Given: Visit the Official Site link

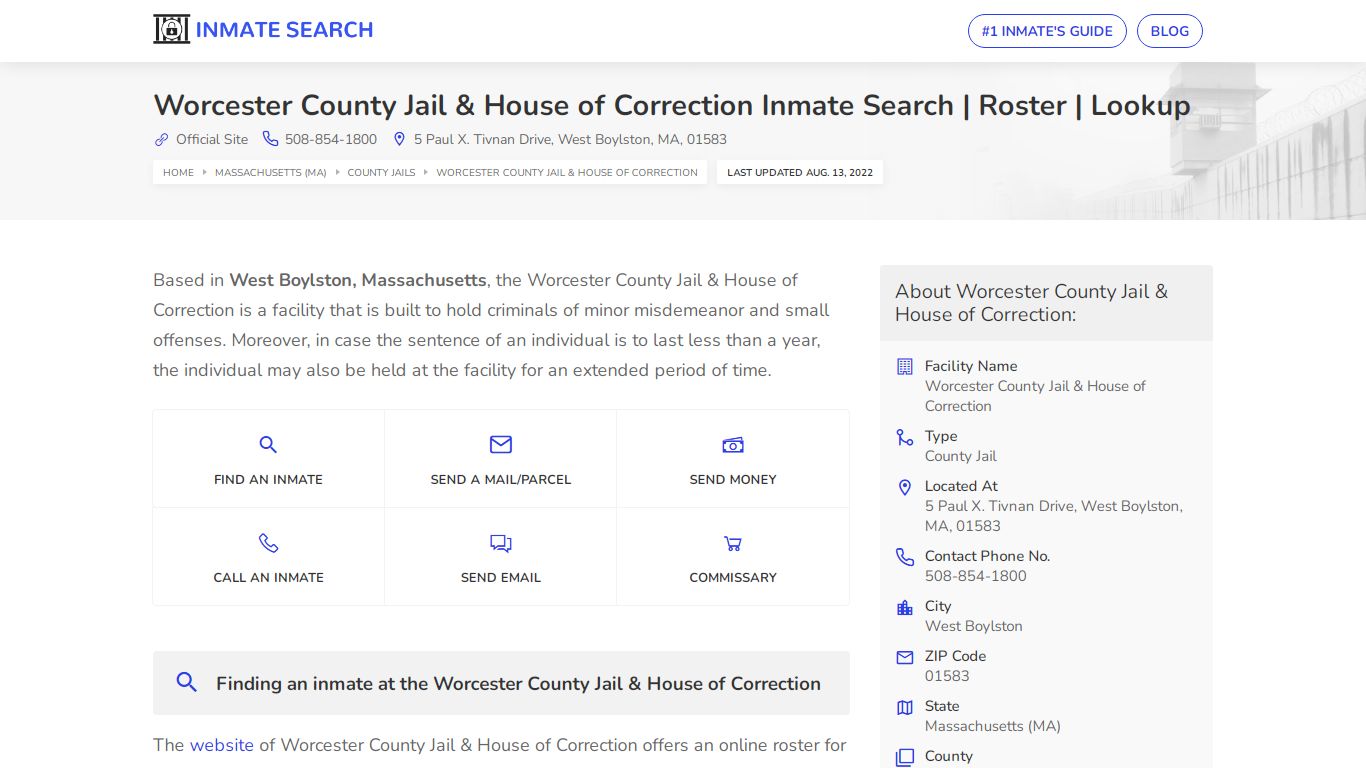Looking at the screenshot, I should coord(212,139).
